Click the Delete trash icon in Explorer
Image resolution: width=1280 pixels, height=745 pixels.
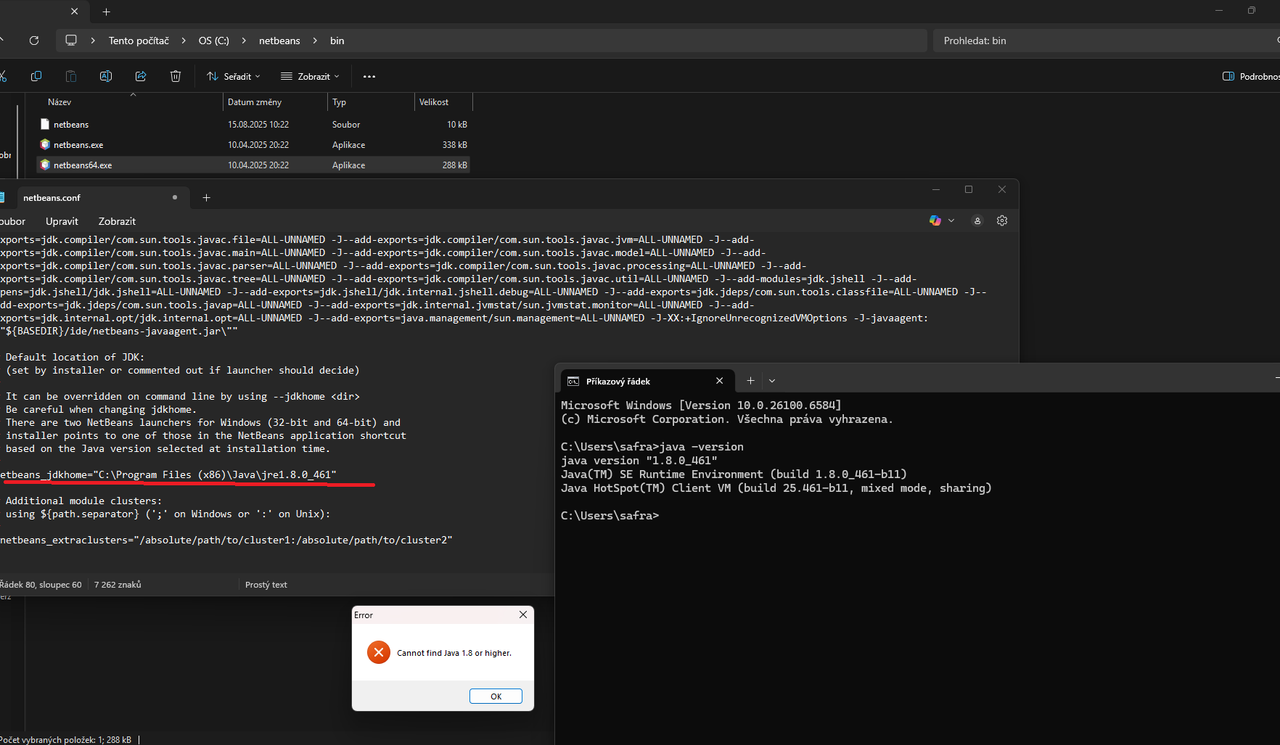coord(175,76)
